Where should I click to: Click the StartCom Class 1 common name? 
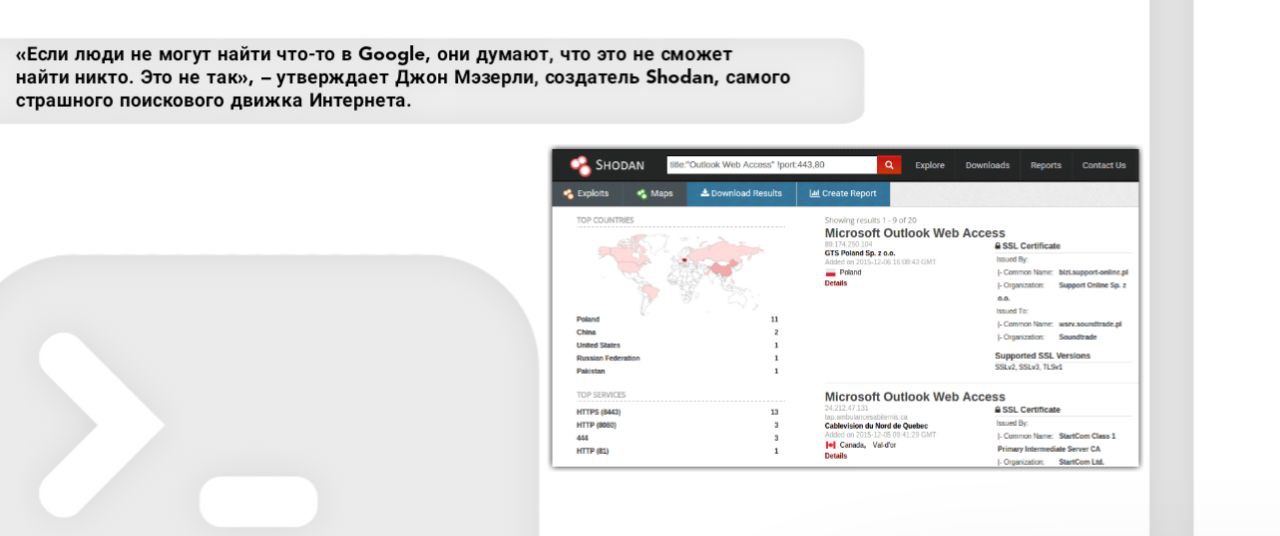[x=1087, y=436]
